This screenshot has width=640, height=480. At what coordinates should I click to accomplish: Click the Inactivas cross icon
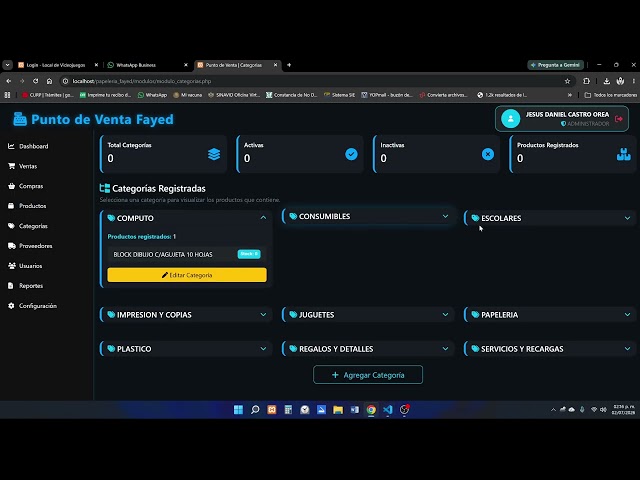click(488, 154)
